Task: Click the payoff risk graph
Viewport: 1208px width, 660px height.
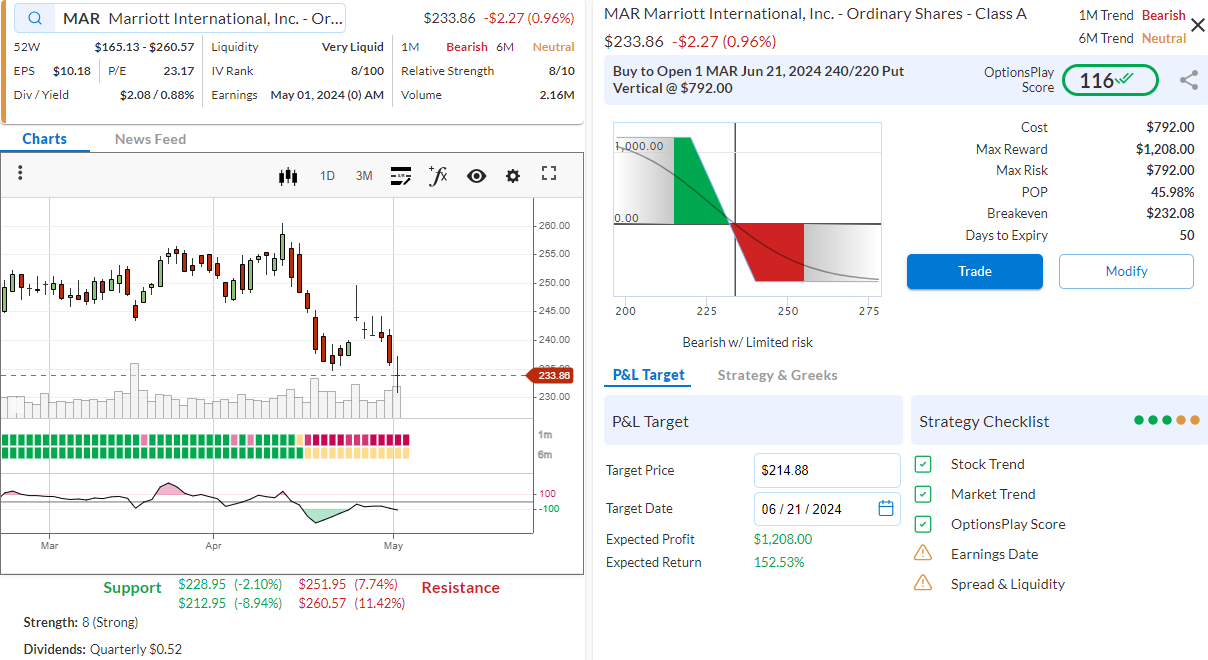Action: point(747,209)
